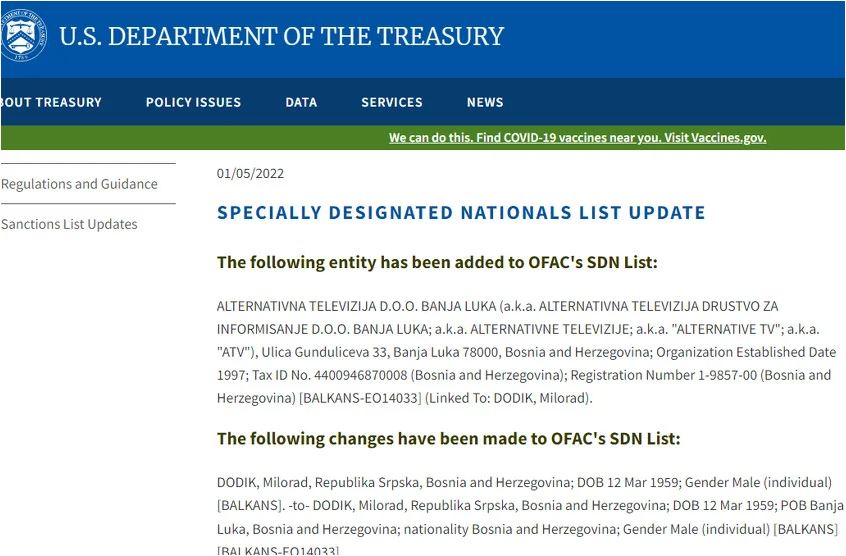The width and height of the screenshot is (846, 556).
Task: Click '(Linked To: DODIK, Milorad)' text
Action: point(509,398)
